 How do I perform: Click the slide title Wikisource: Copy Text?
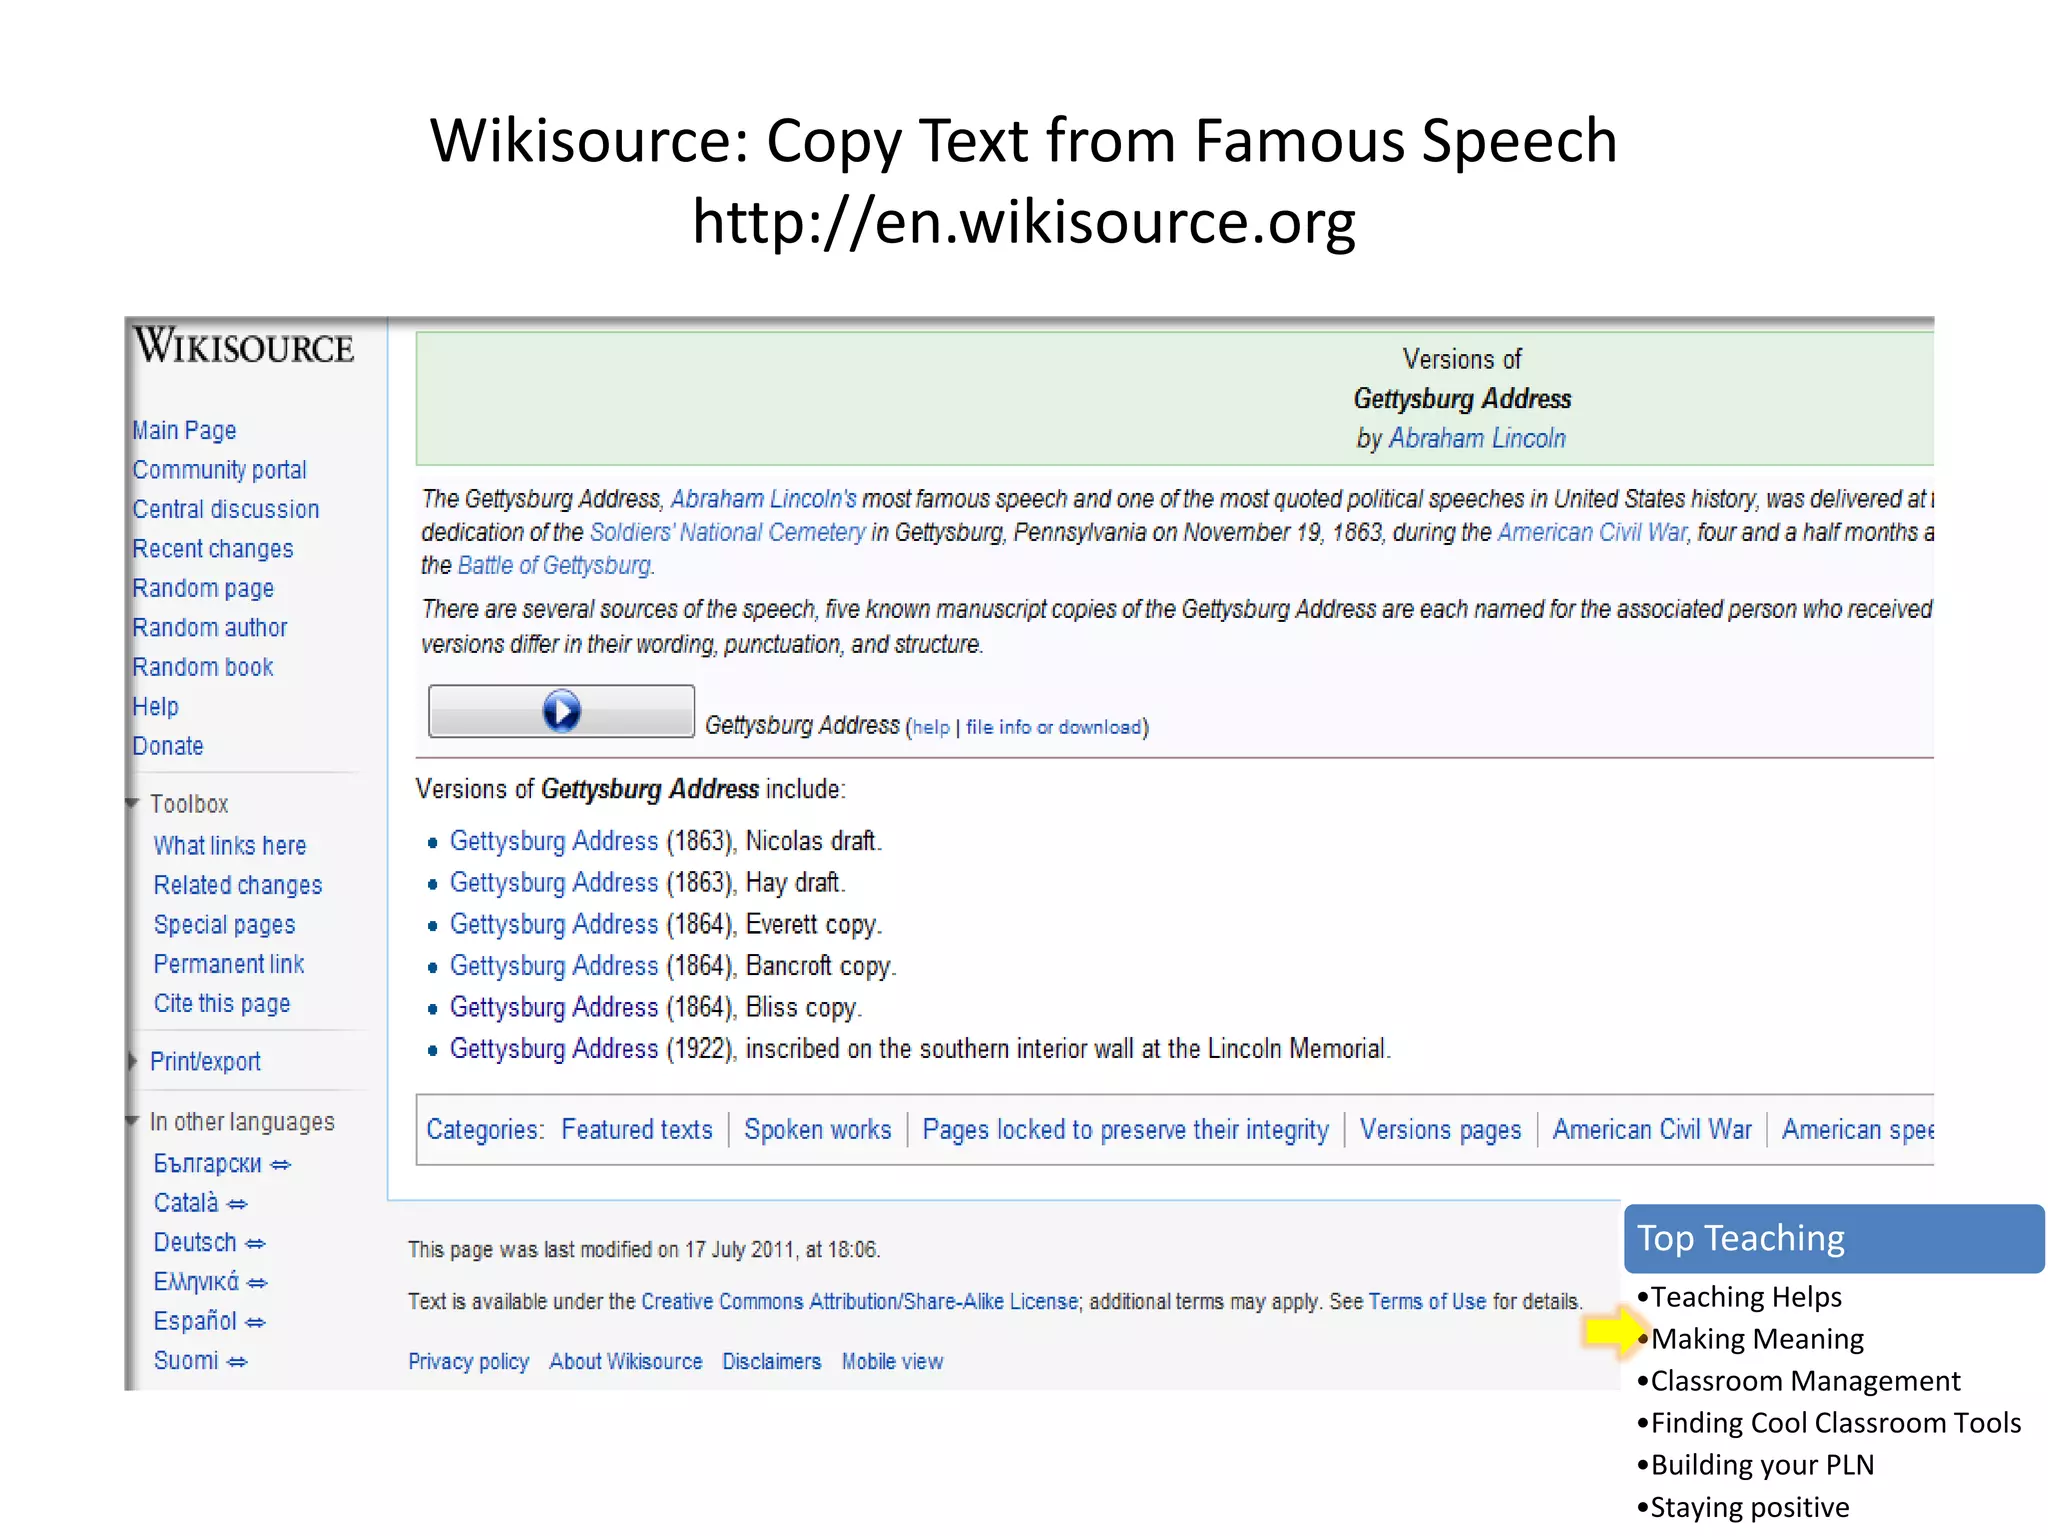[x=1023, y=140]
